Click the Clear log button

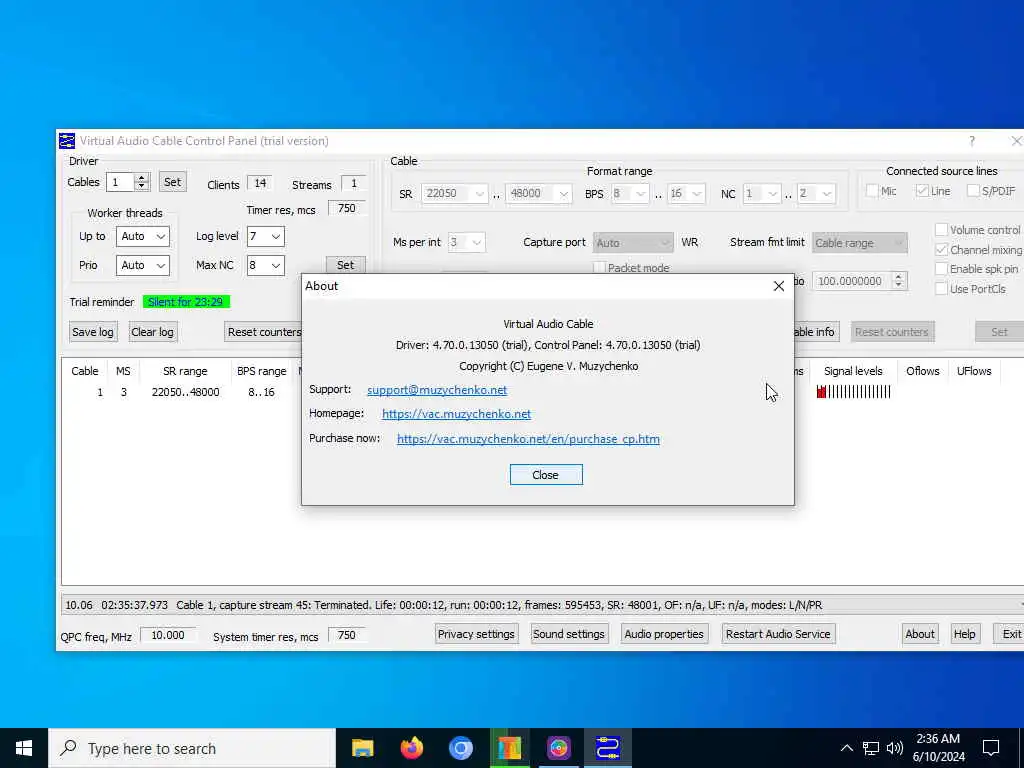(152, 332)
